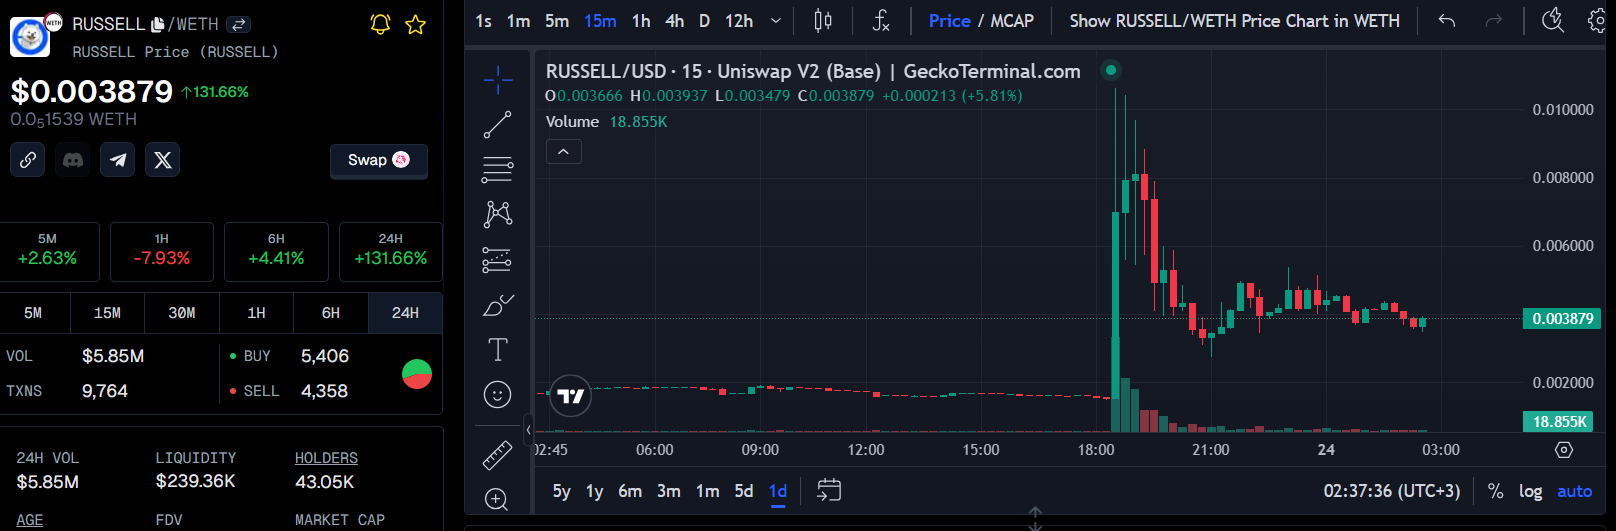The image size is (1616, 531).
Task: Set chart range to 1d
Action: coord(778,491)
